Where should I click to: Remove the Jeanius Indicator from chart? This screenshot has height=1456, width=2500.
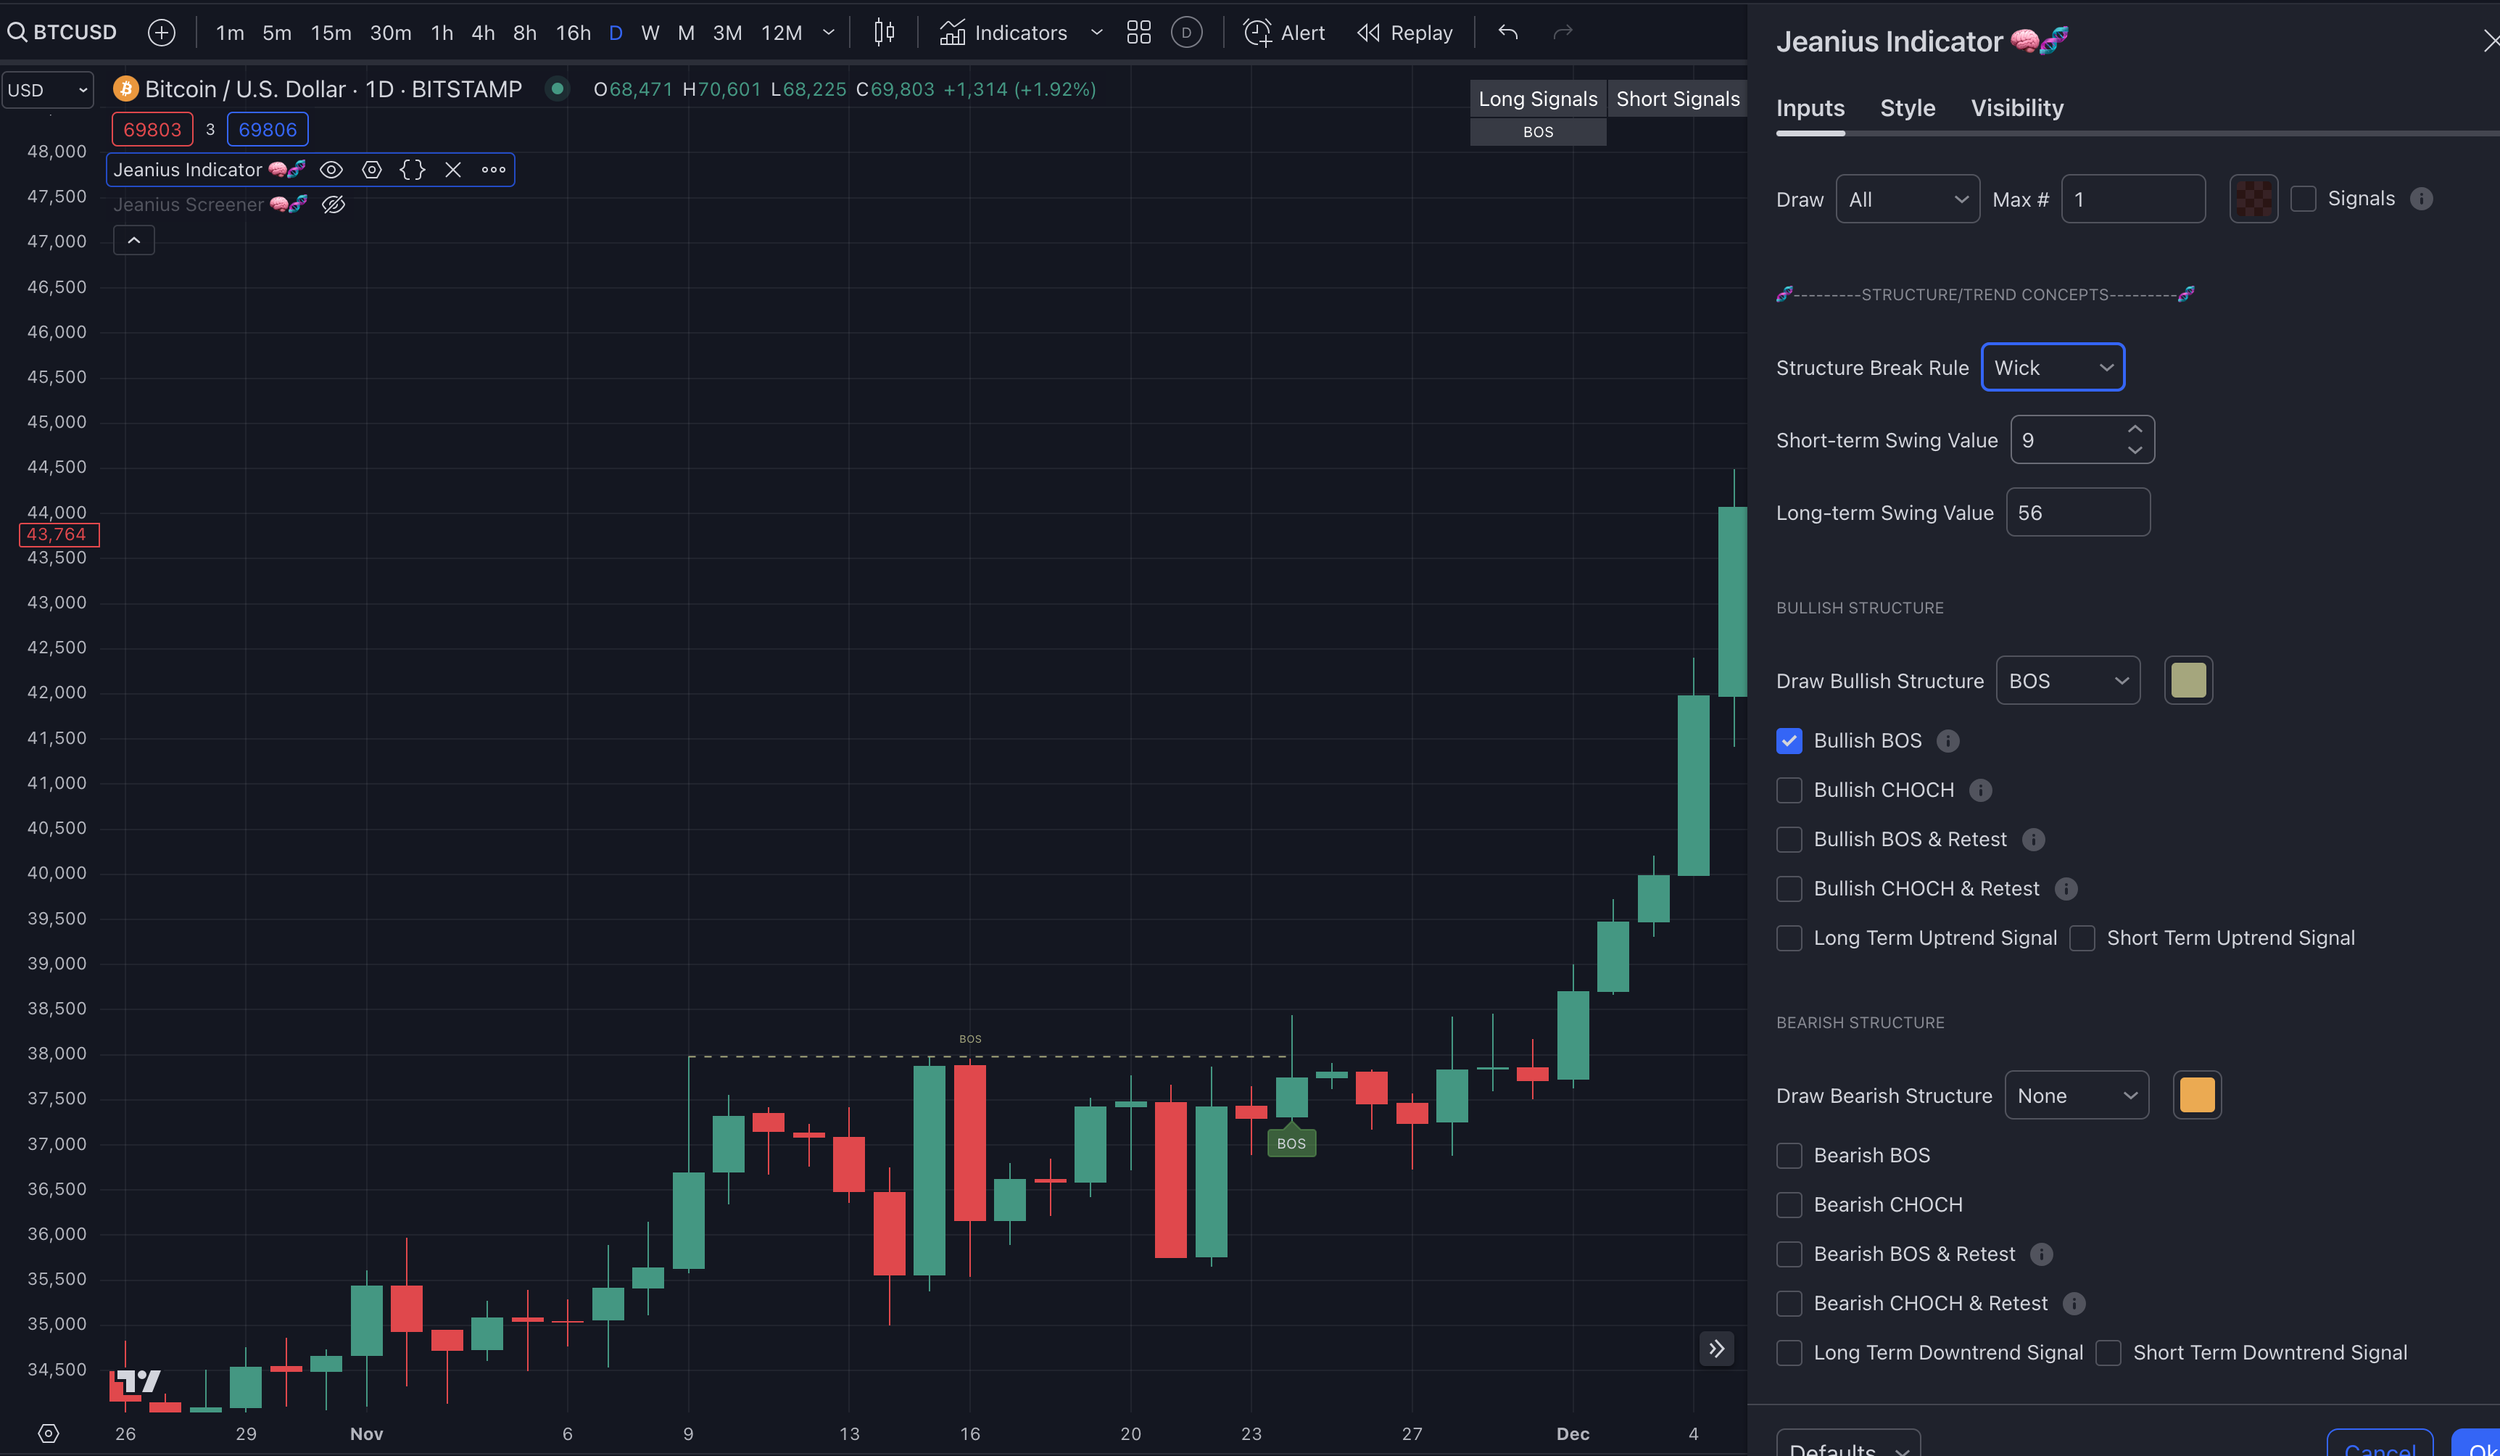453,170
